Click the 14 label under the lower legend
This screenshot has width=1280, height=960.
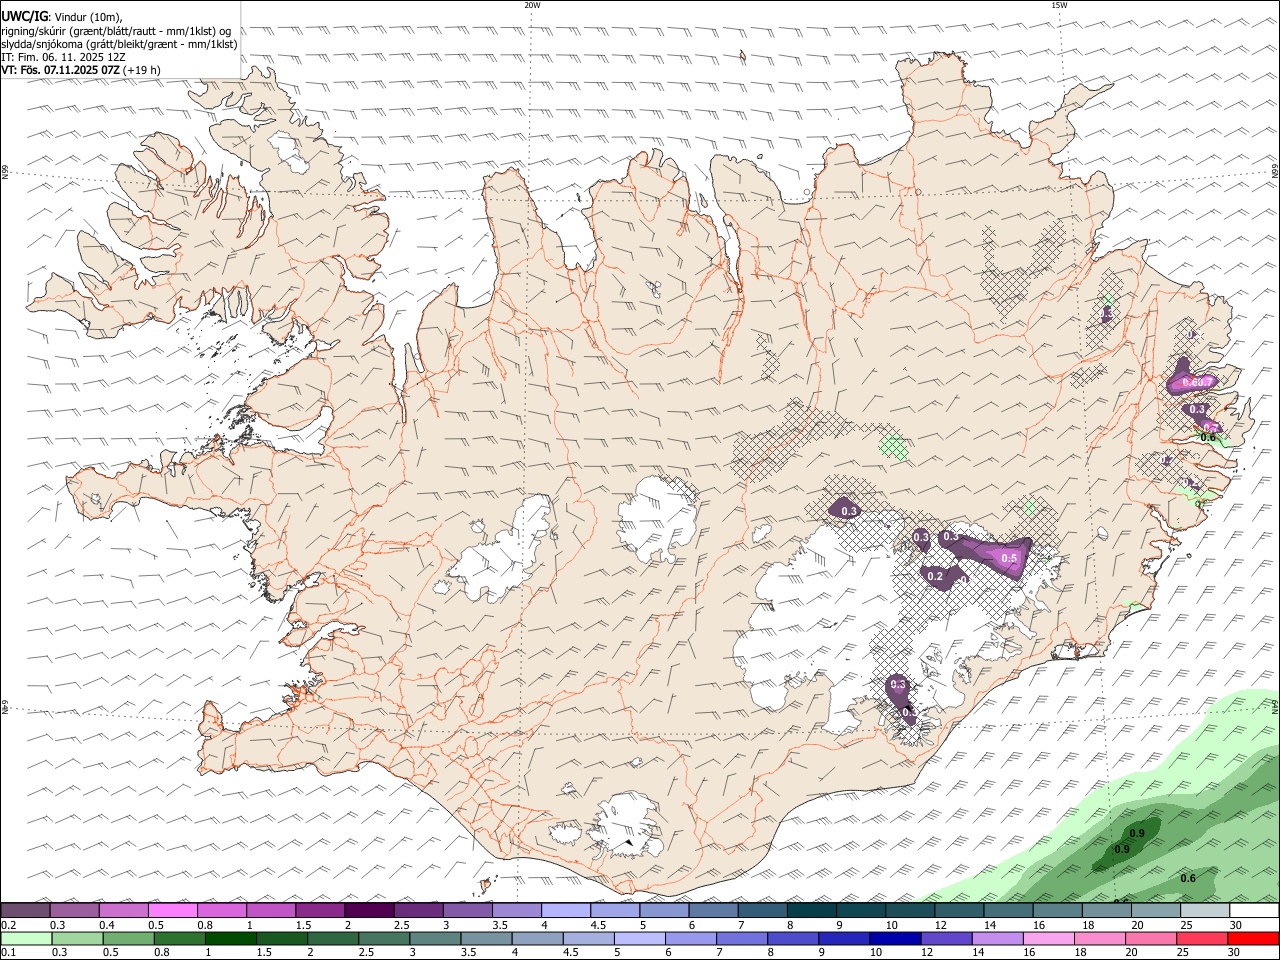pos(976,953)
